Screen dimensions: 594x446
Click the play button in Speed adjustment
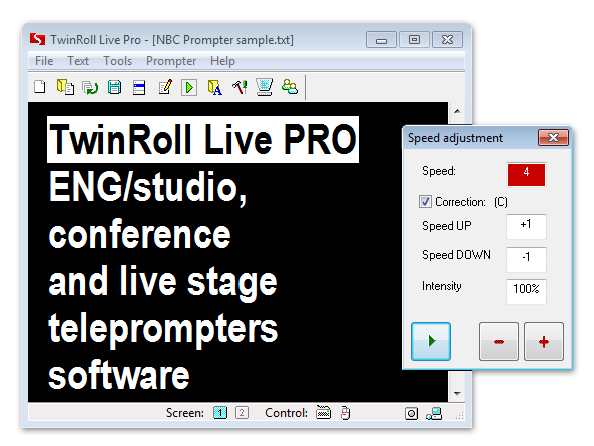pyautogui.click(x=431, y=341)
